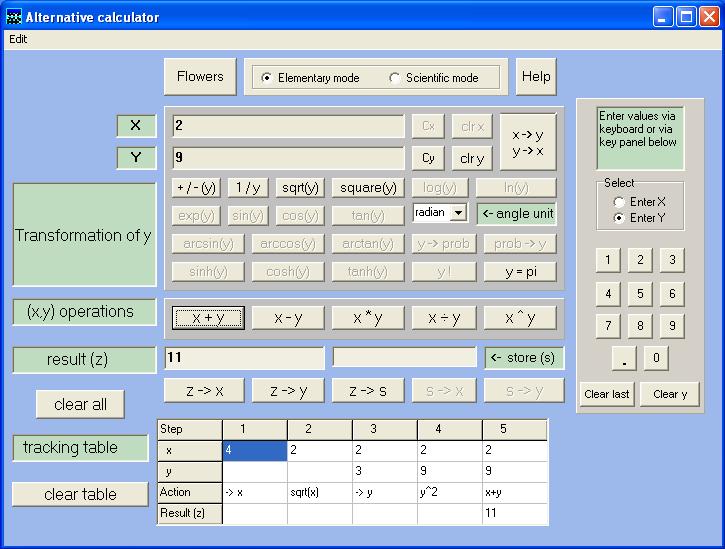
Task: Click the z -> x transfer button
Action: tap(204, 391)
